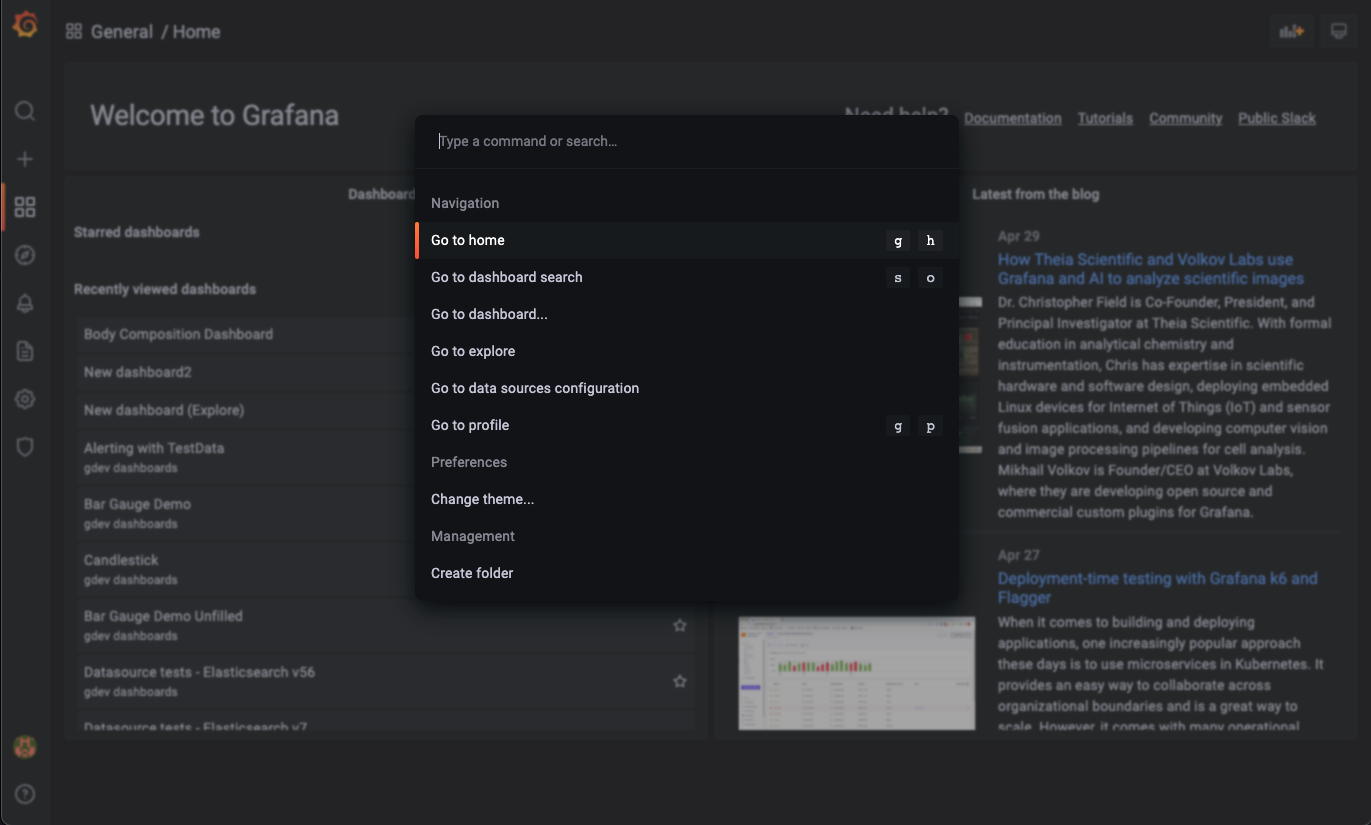This screenshot has height=825, width=1371.
Task: Open the Explore compass icon
Action: [x=25, y=255]
